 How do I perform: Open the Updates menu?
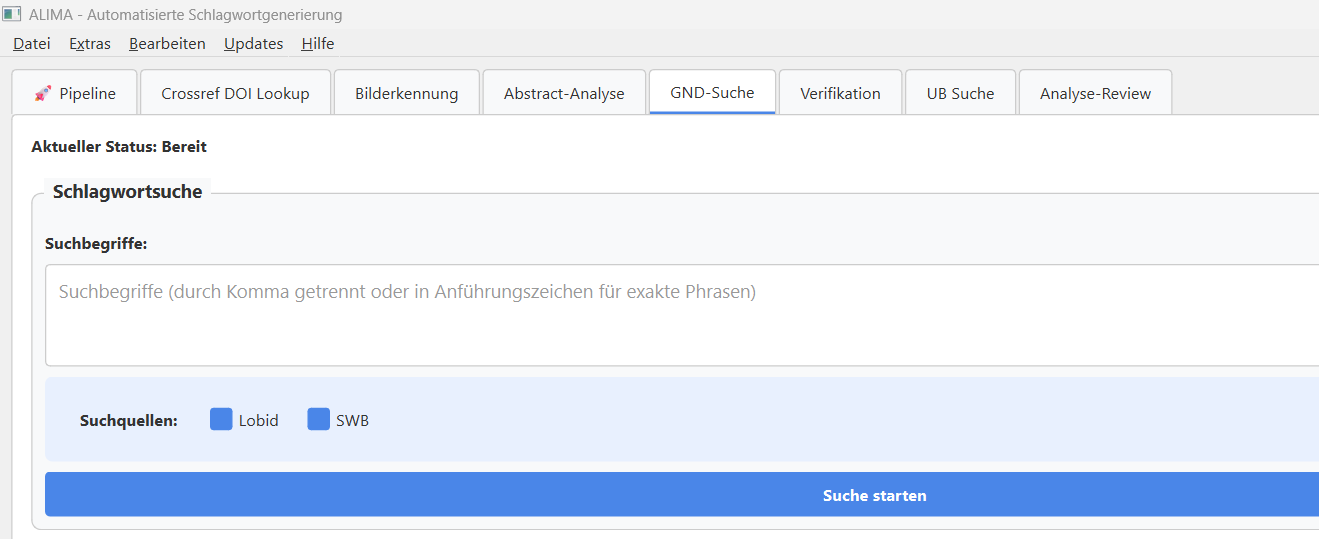[253, 44]
